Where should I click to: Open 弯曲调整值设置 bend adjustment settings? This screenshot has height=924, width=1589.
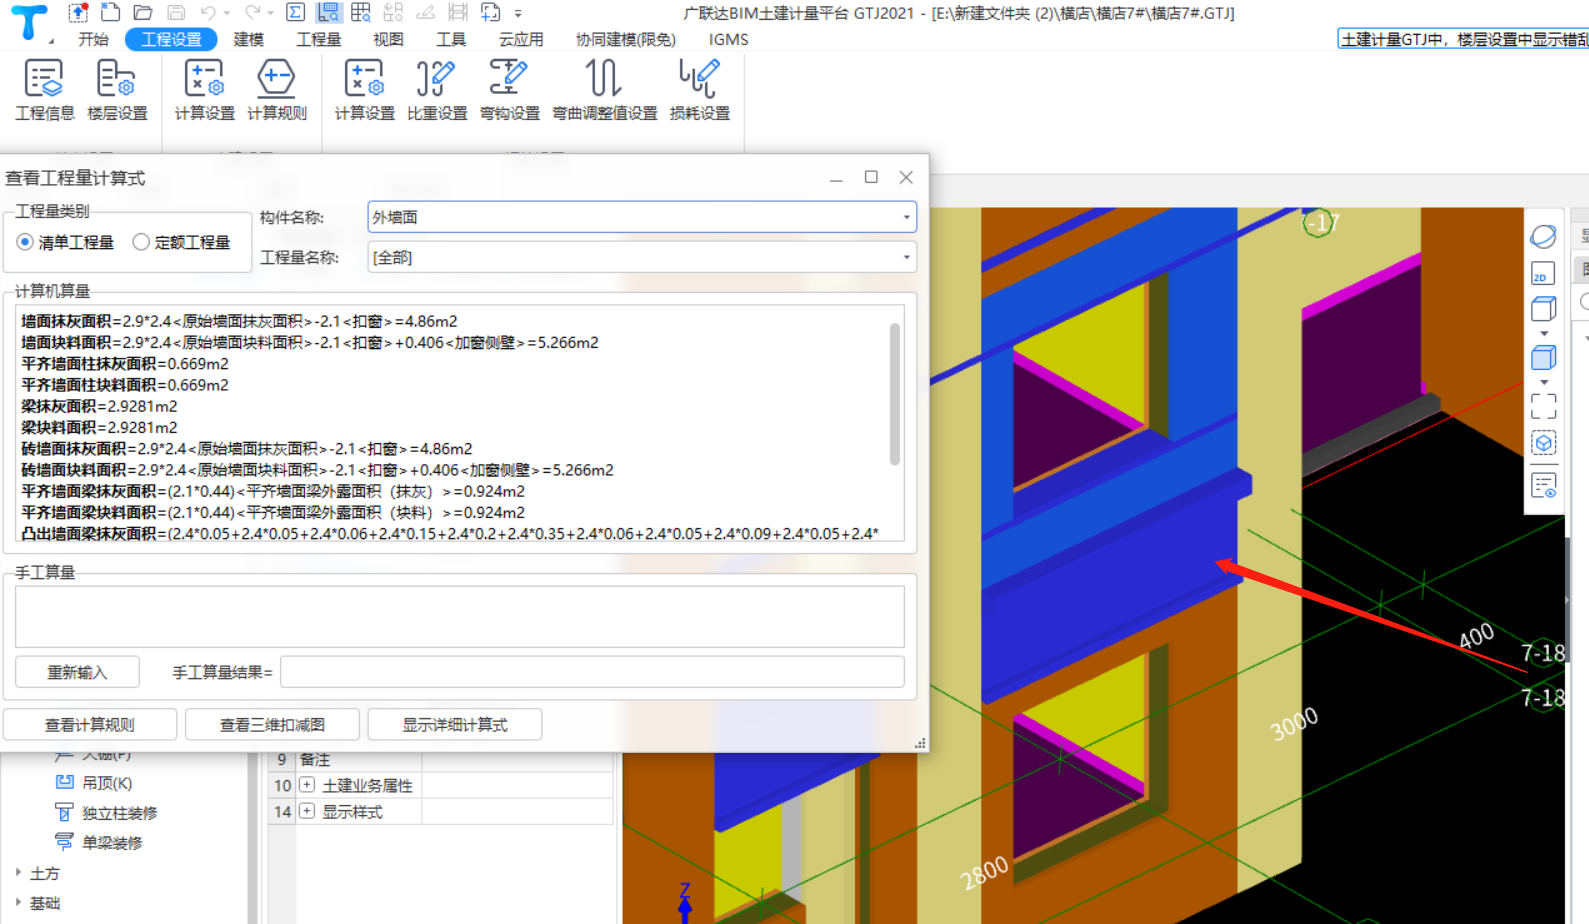click(x=605, y=90)
